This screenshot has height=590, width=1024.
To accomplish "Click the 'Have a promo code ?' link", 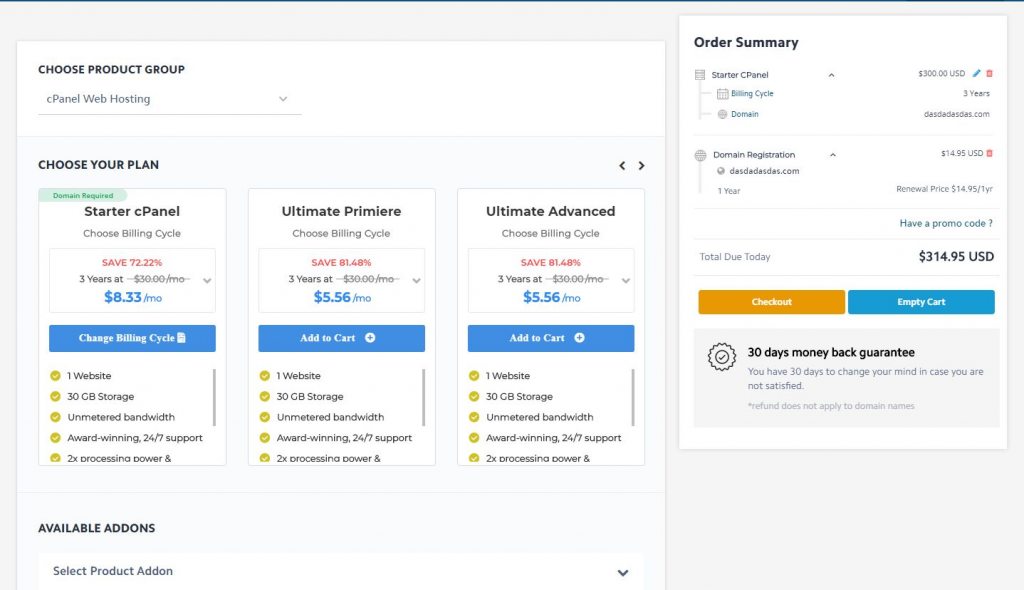I will pos(946,223).
